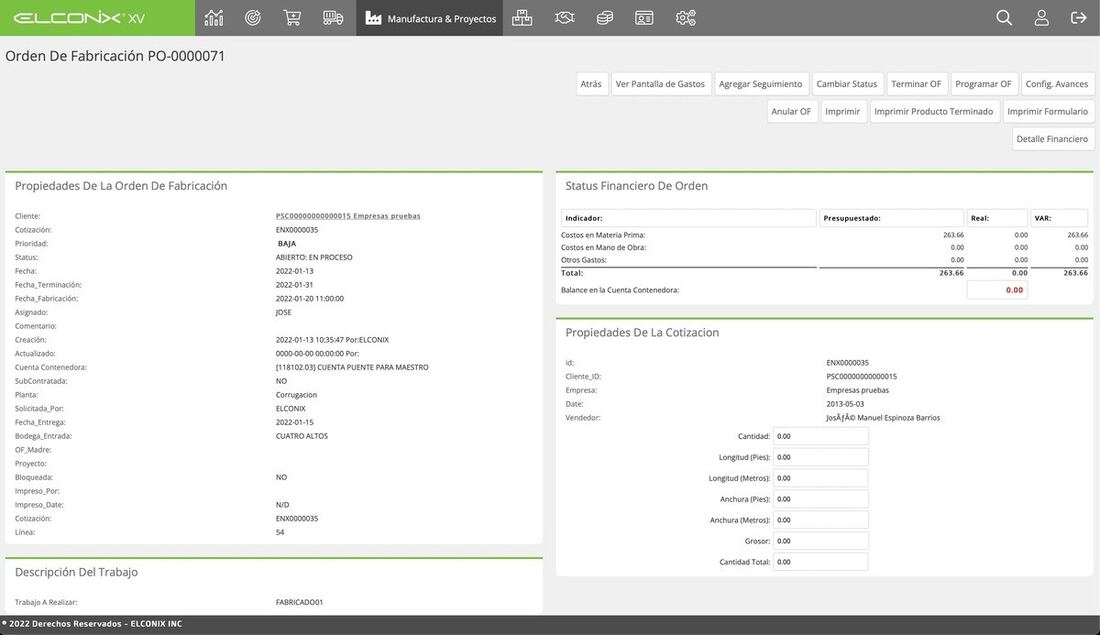Image resolution: width=1100 pixels, height=635 pixels.
Task: Click Imprimir Producto Terminado
Action: coord(934,112)
